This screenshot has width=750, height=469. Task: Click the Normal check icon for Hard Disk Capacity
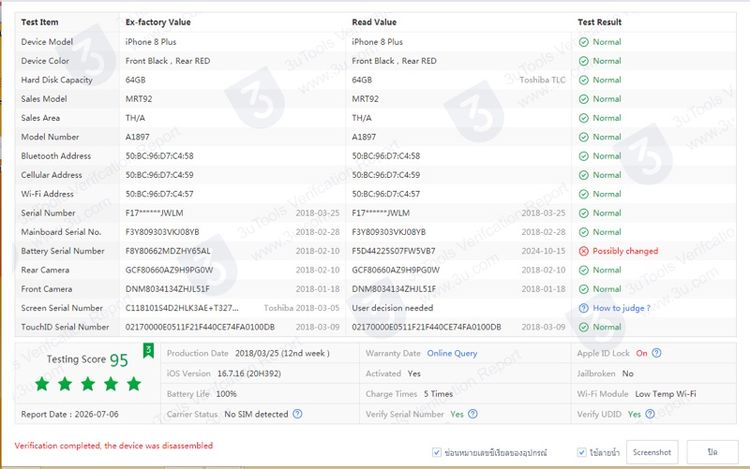click(x=584, y=80)
